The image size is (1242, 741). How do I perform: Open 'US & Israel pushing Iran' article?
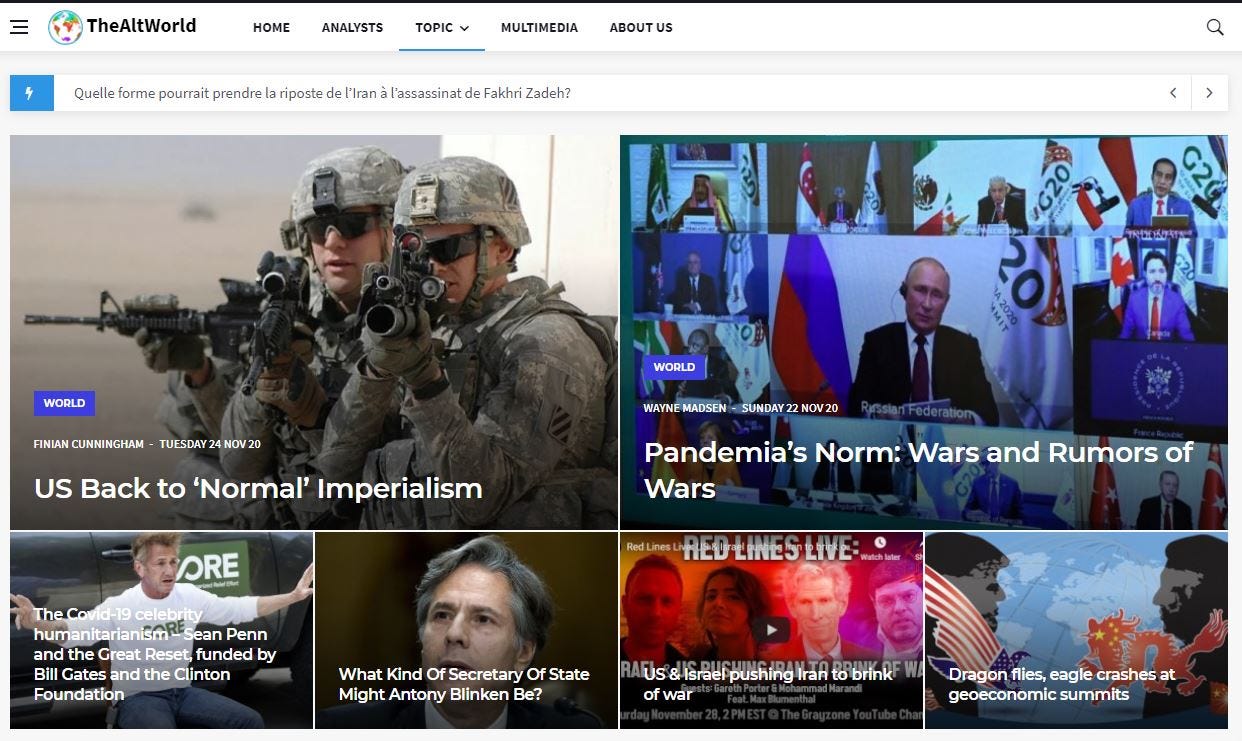coord(768,684)
